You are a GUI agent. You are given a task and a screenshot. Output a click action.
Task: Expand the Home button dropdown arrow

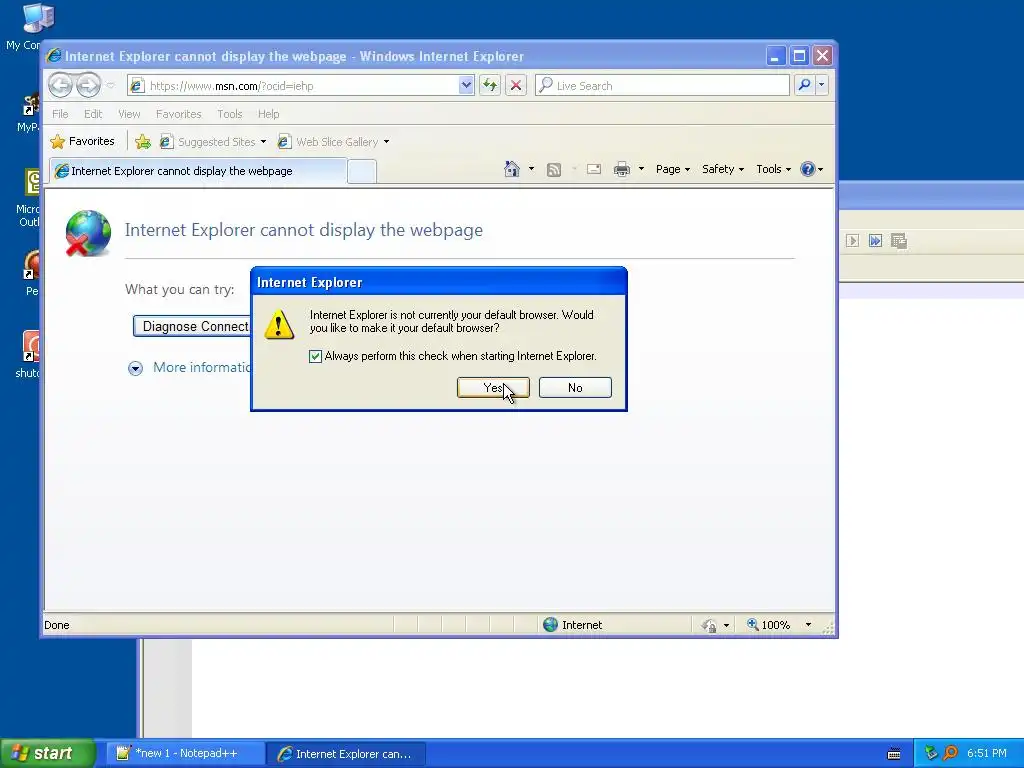[531, 169]
